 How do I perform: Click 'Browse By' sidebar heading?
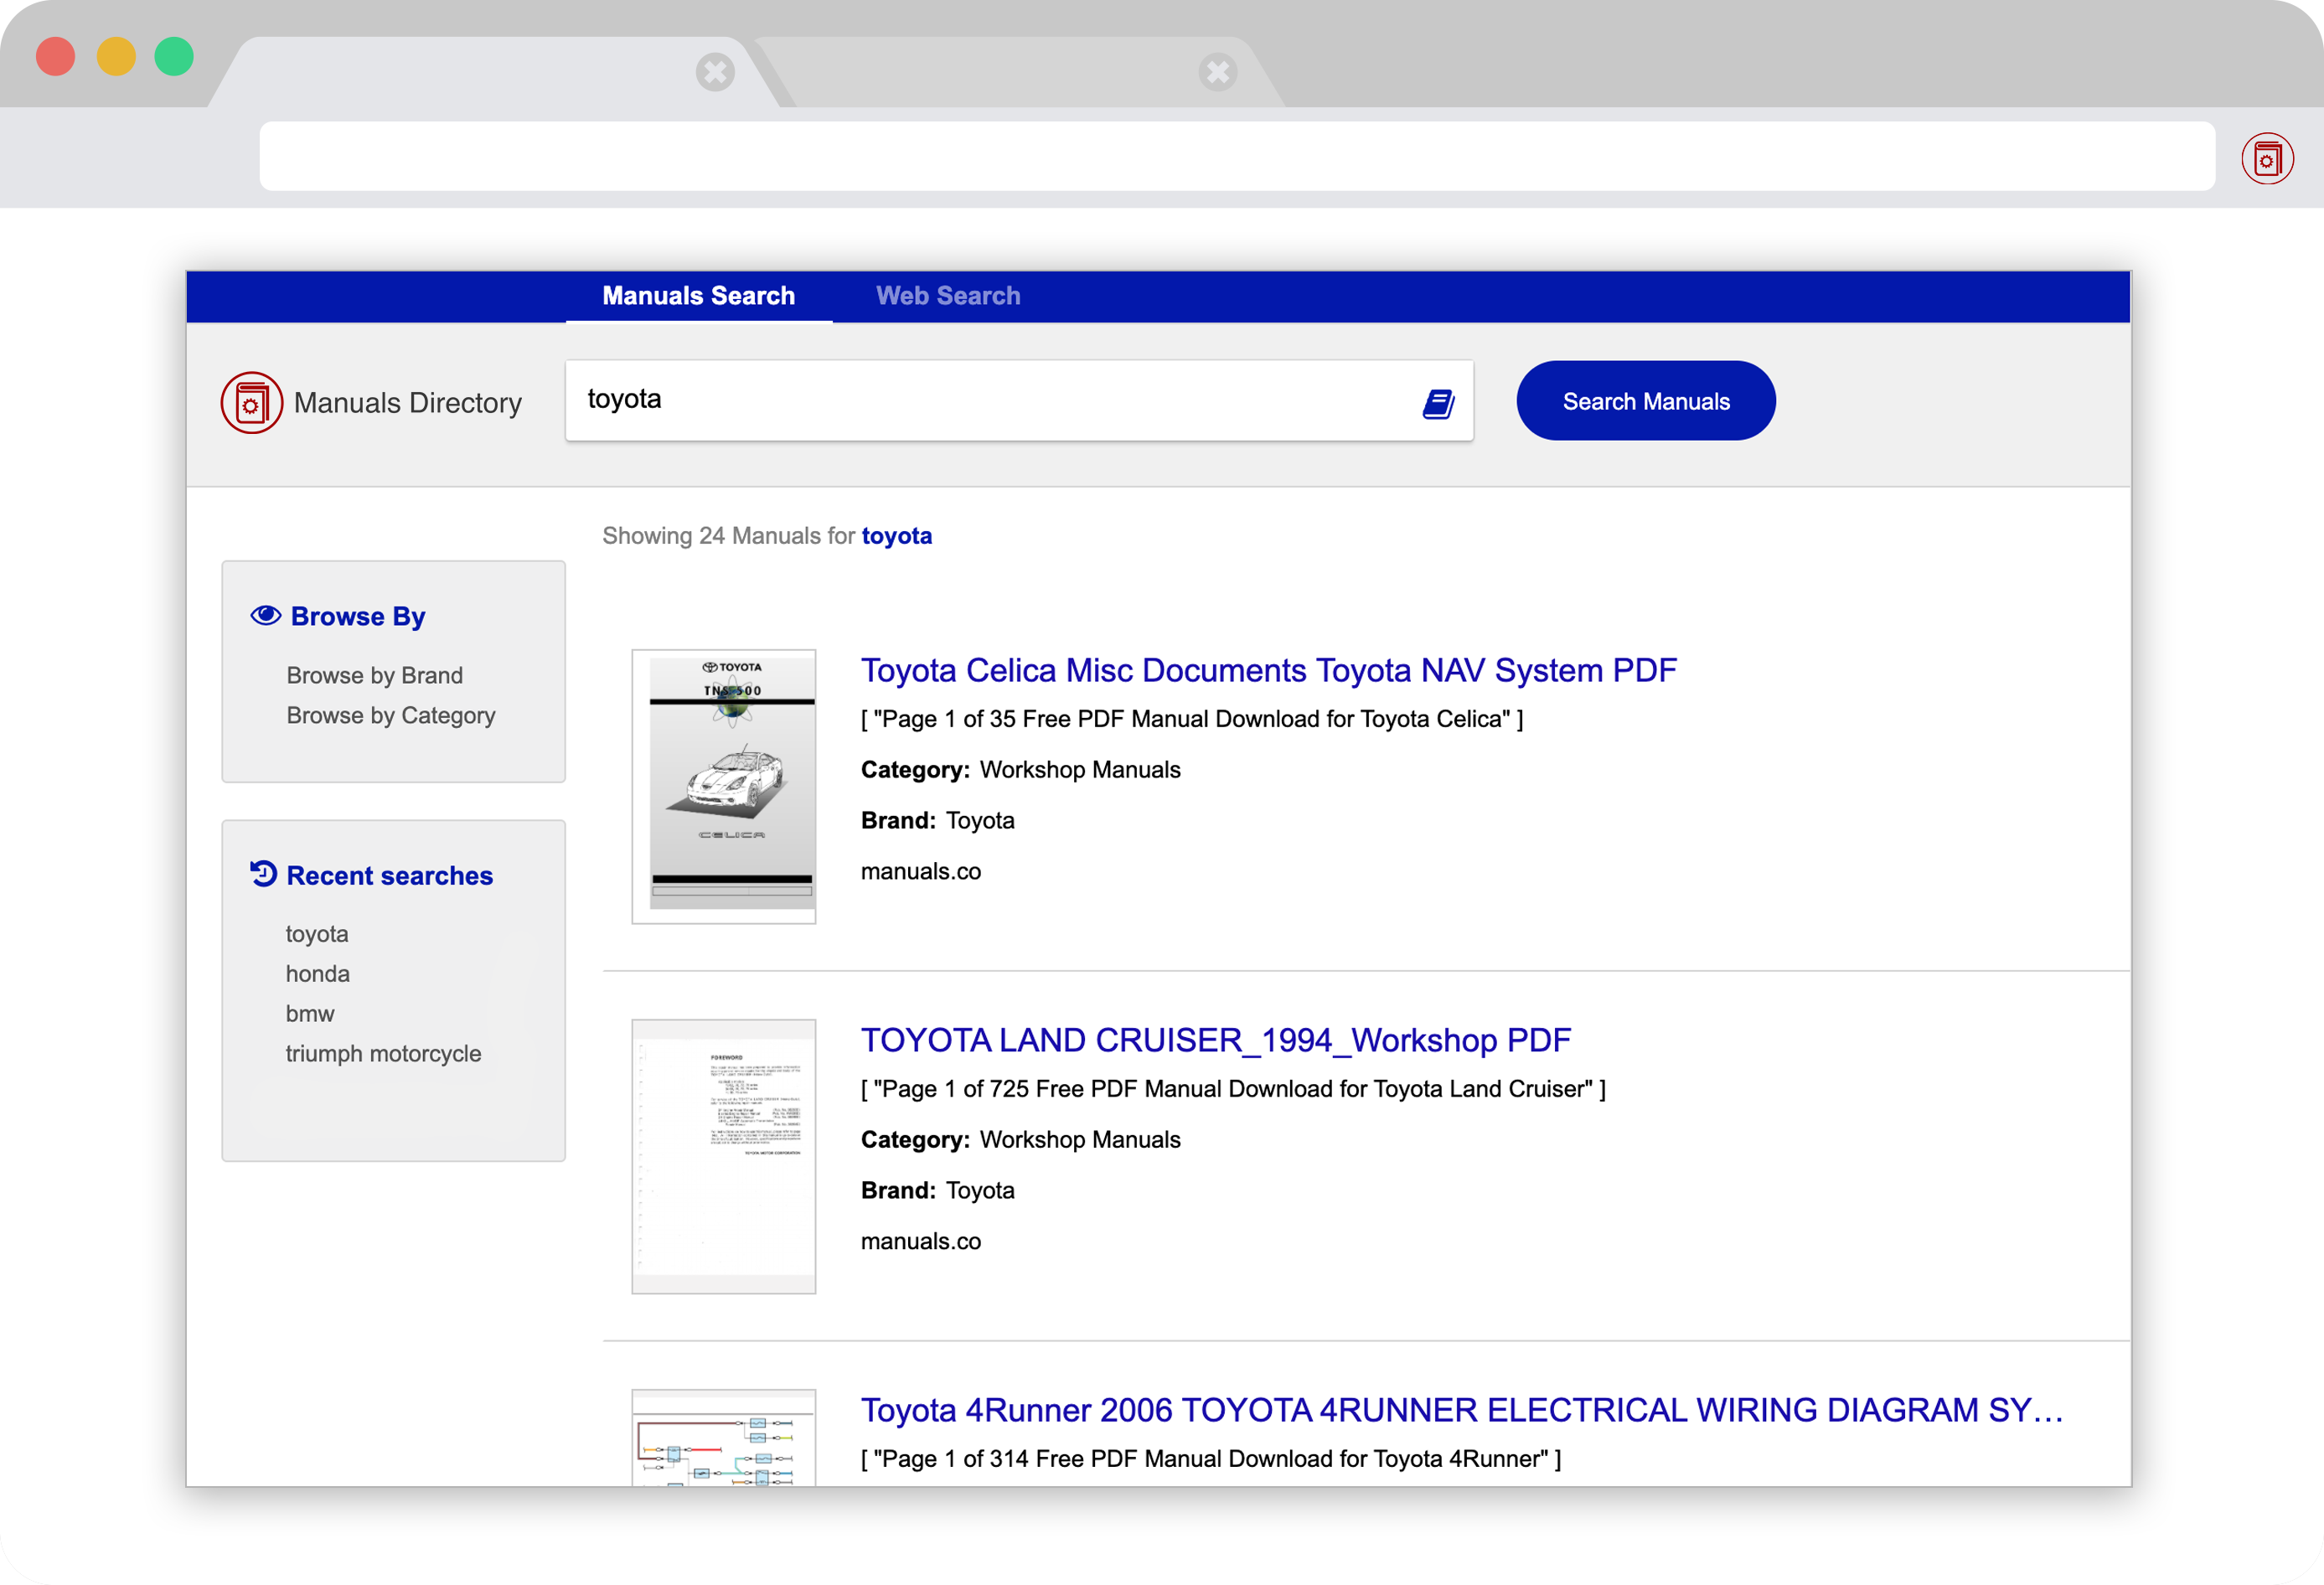pyautogui.click(x=358, y=616)
